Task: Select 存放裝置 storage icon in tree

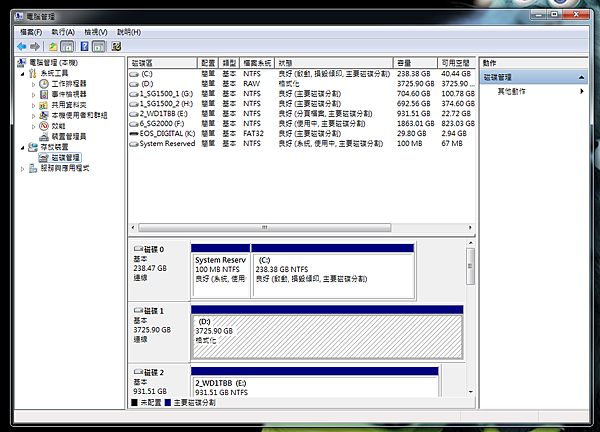Action: click(33, 147)
